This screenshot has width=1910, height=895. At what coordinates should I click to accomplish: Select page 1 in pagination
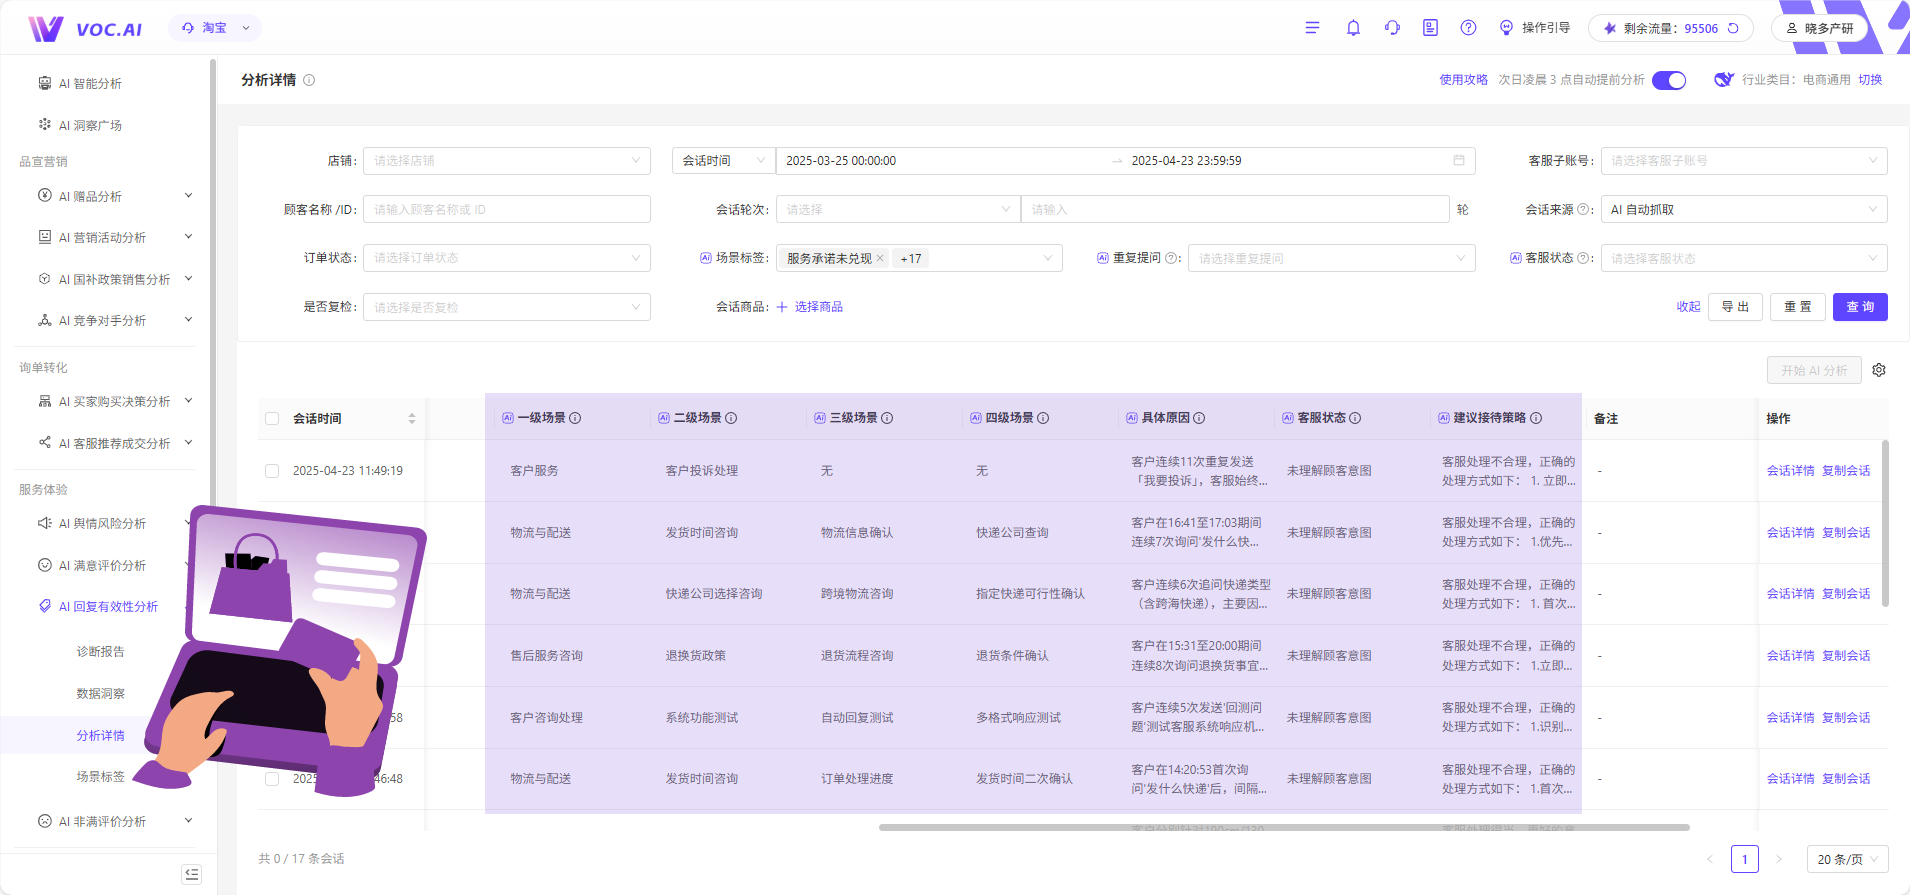(x=1745, y=859)
